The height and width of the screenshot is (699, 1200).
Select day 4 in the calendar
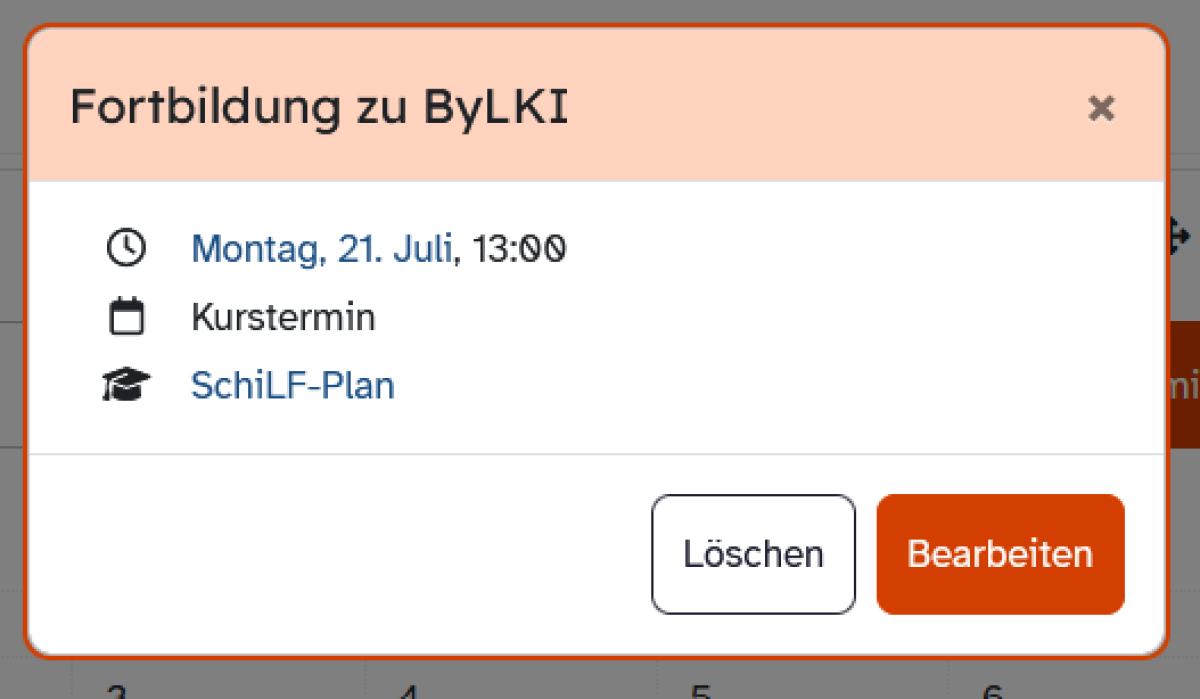tap(407, 691)
